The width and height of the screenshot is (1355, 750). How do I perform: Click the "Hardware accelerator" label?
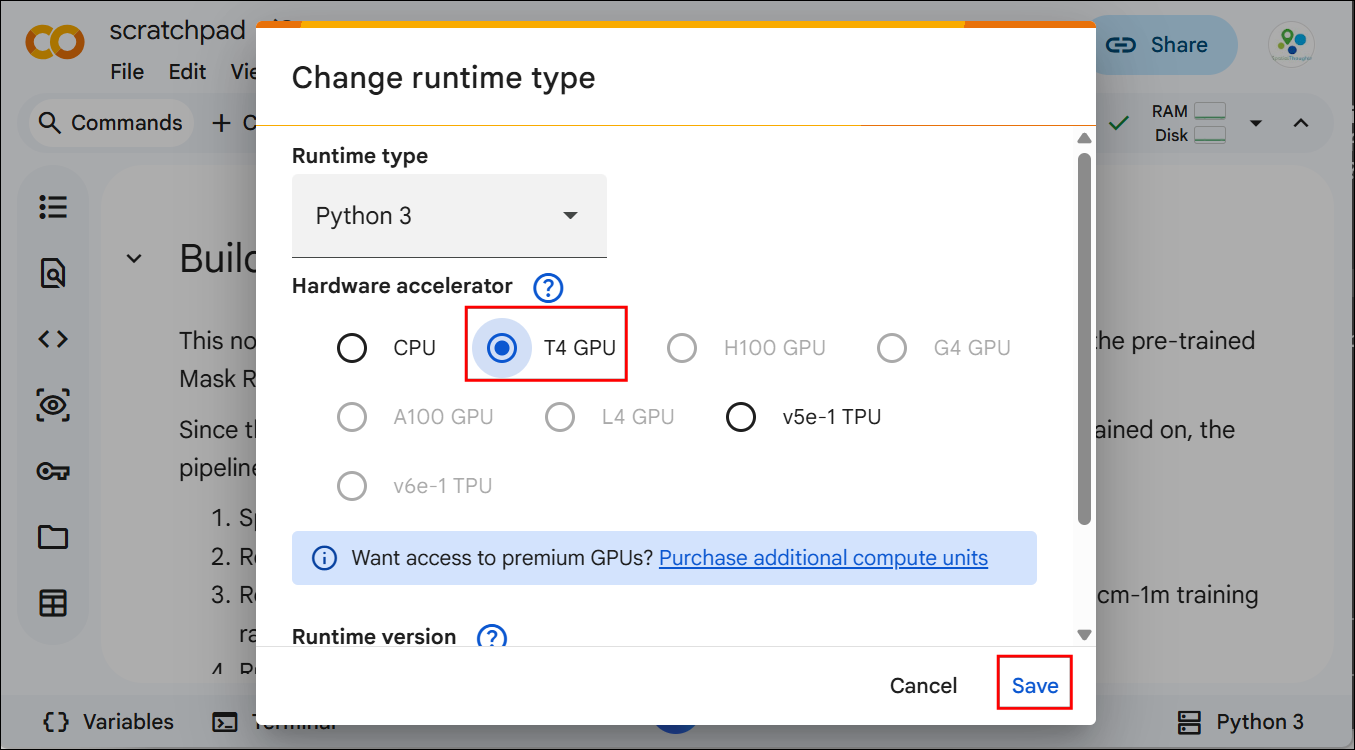(402, 286)
